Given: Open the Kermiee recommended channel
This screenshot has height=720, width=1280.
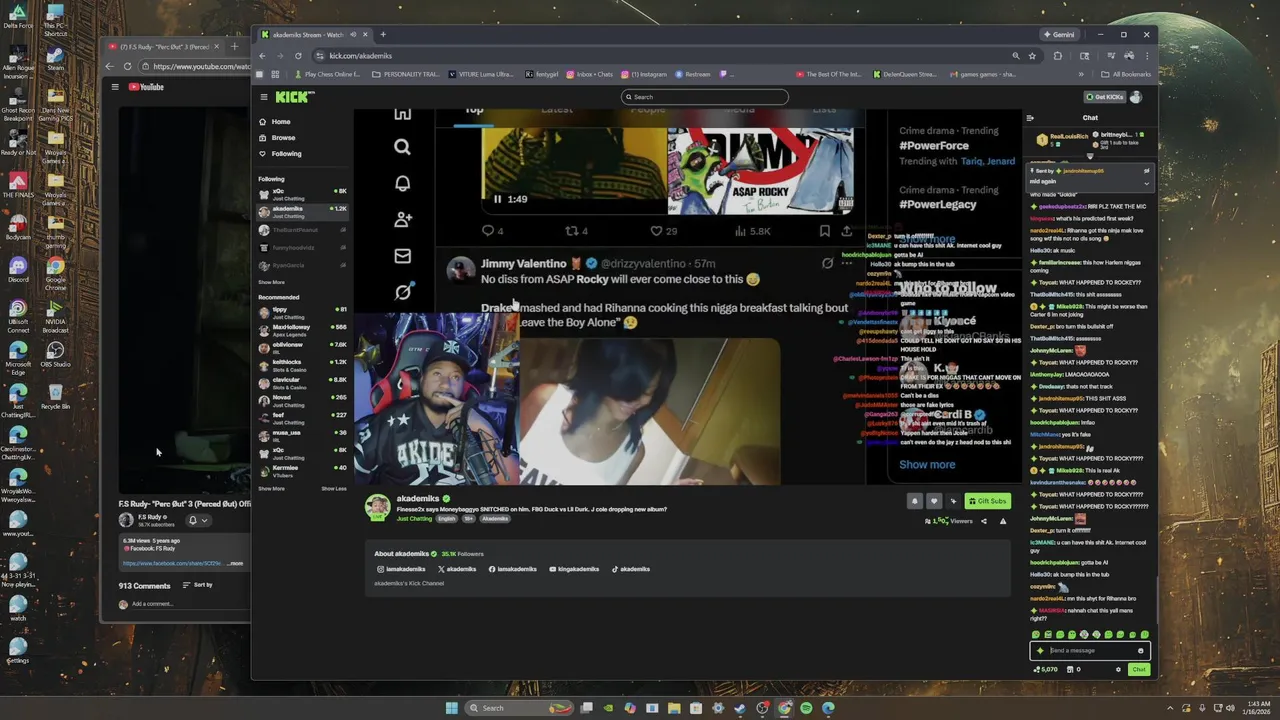Looking at the screenshot, I should [302, 470].
